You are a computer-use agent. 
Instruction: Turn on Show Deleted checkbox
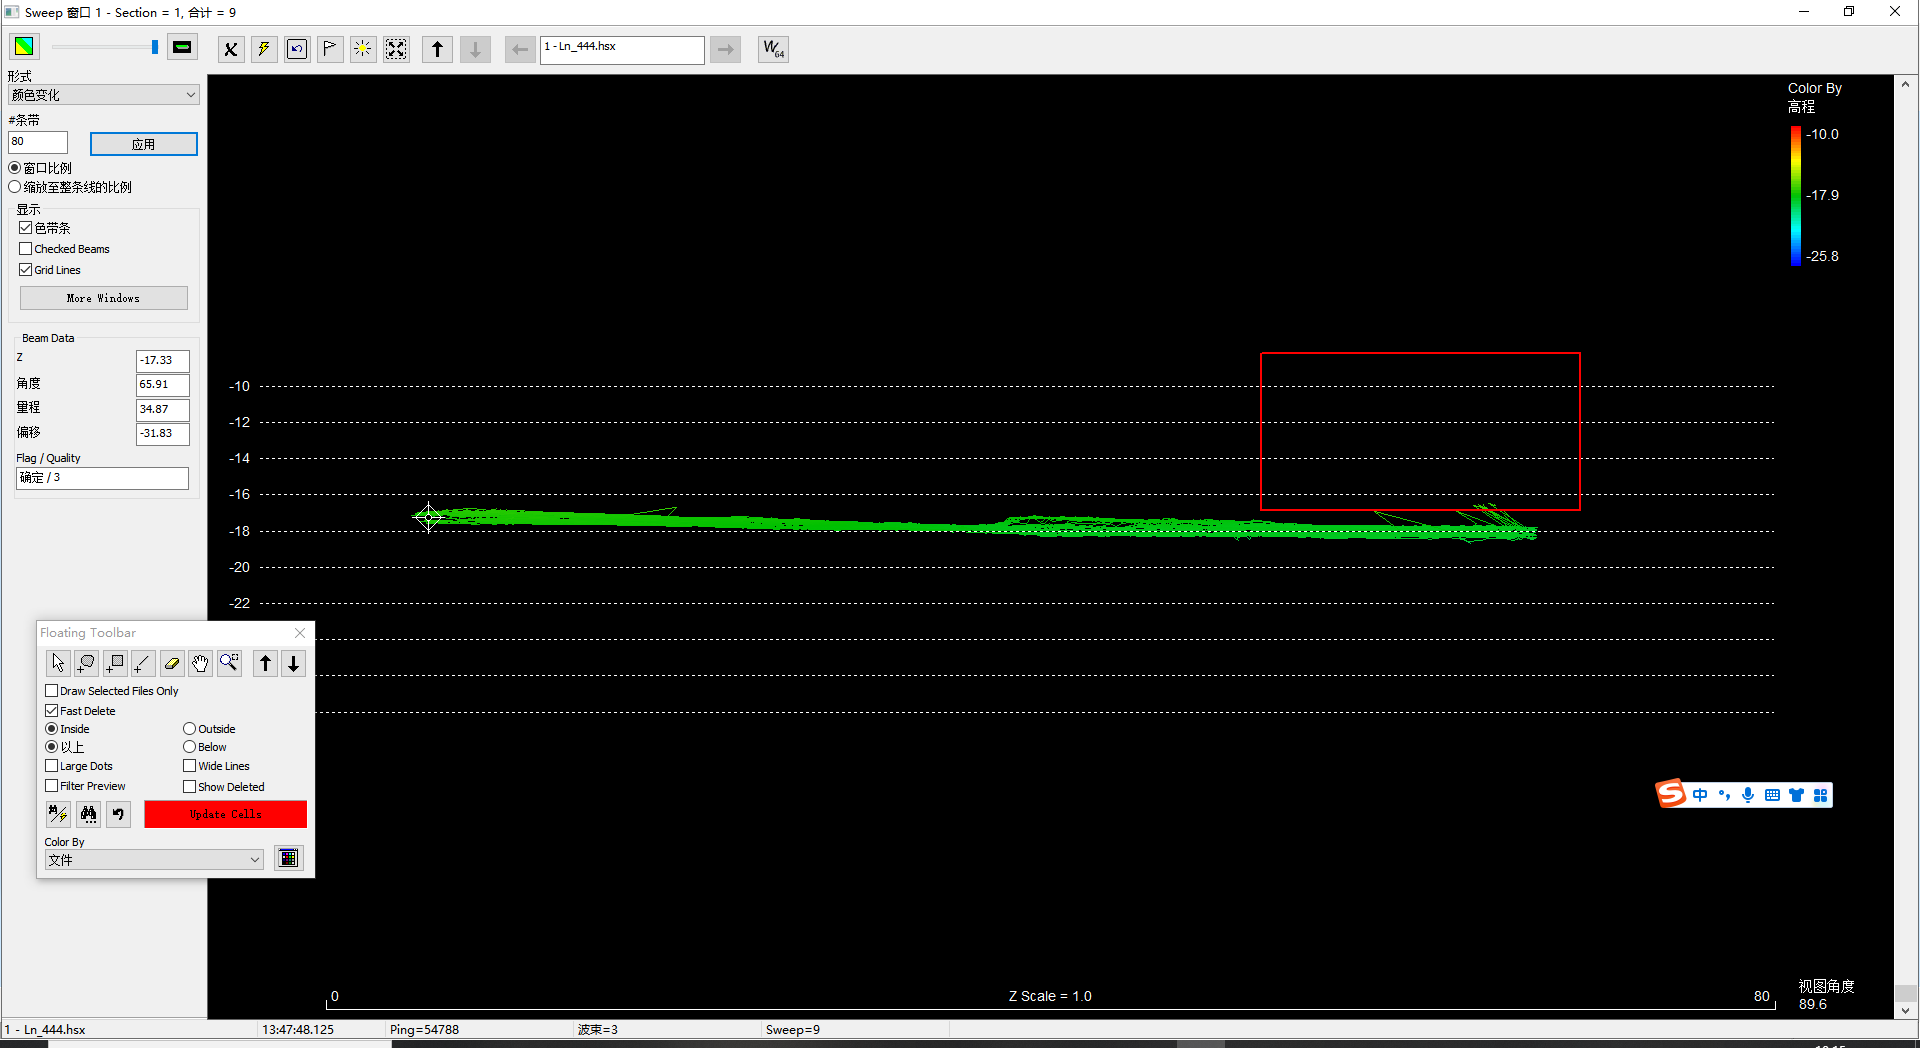189,787
